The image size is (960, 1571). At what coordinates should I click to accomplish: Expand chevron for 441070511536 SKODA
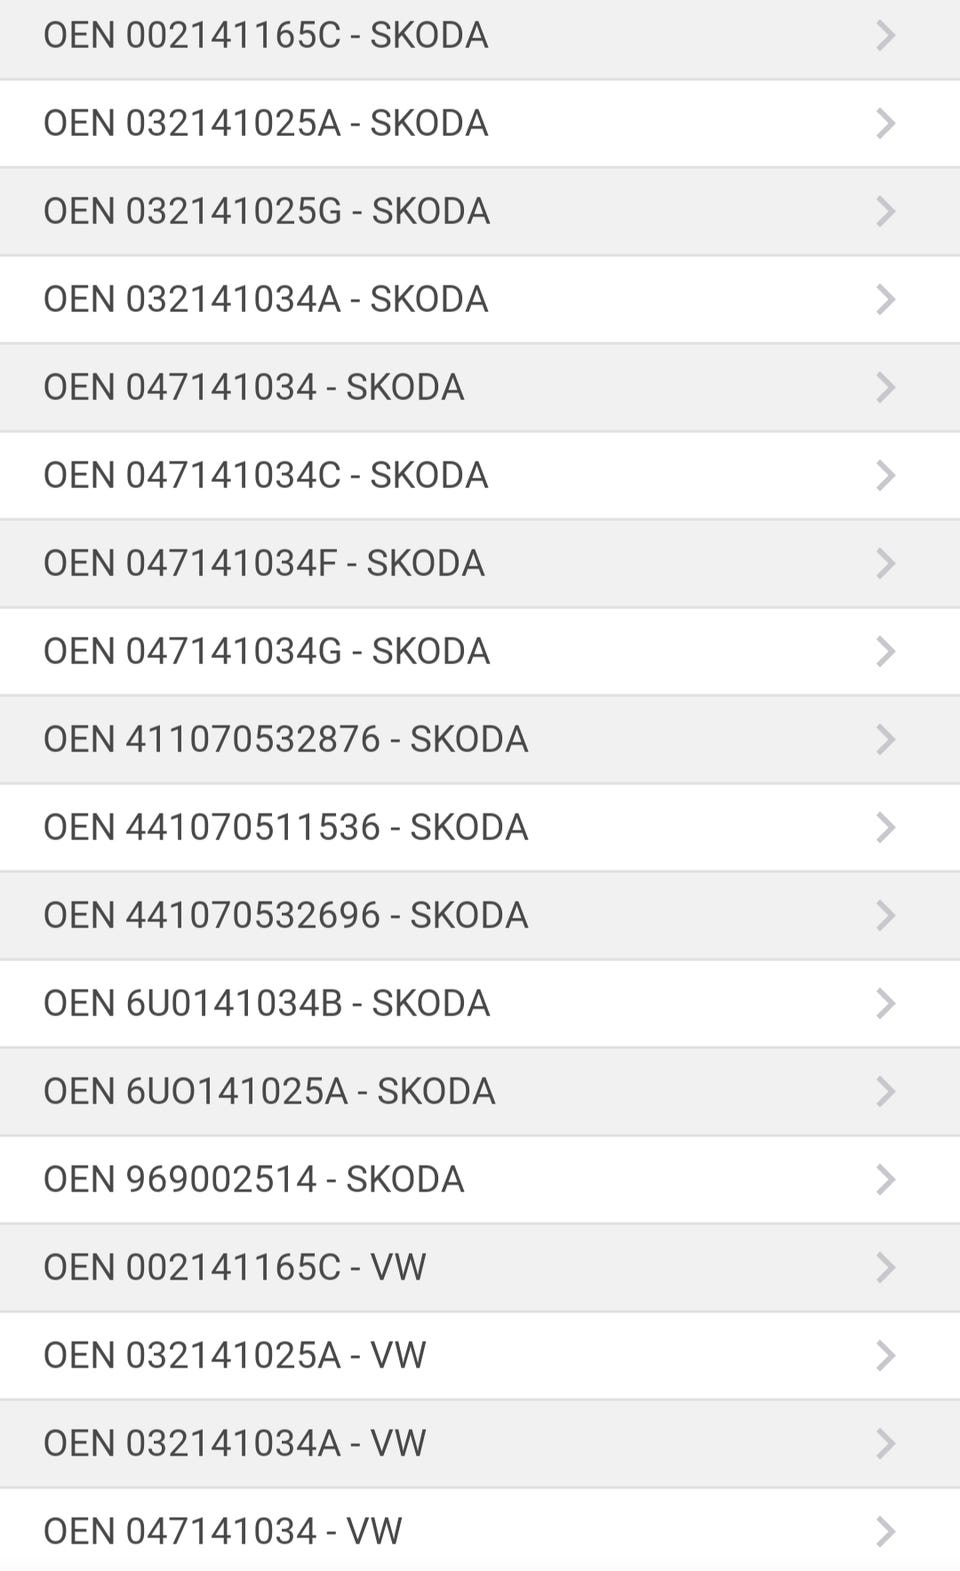pyautogui.click(x=885, y=828)
